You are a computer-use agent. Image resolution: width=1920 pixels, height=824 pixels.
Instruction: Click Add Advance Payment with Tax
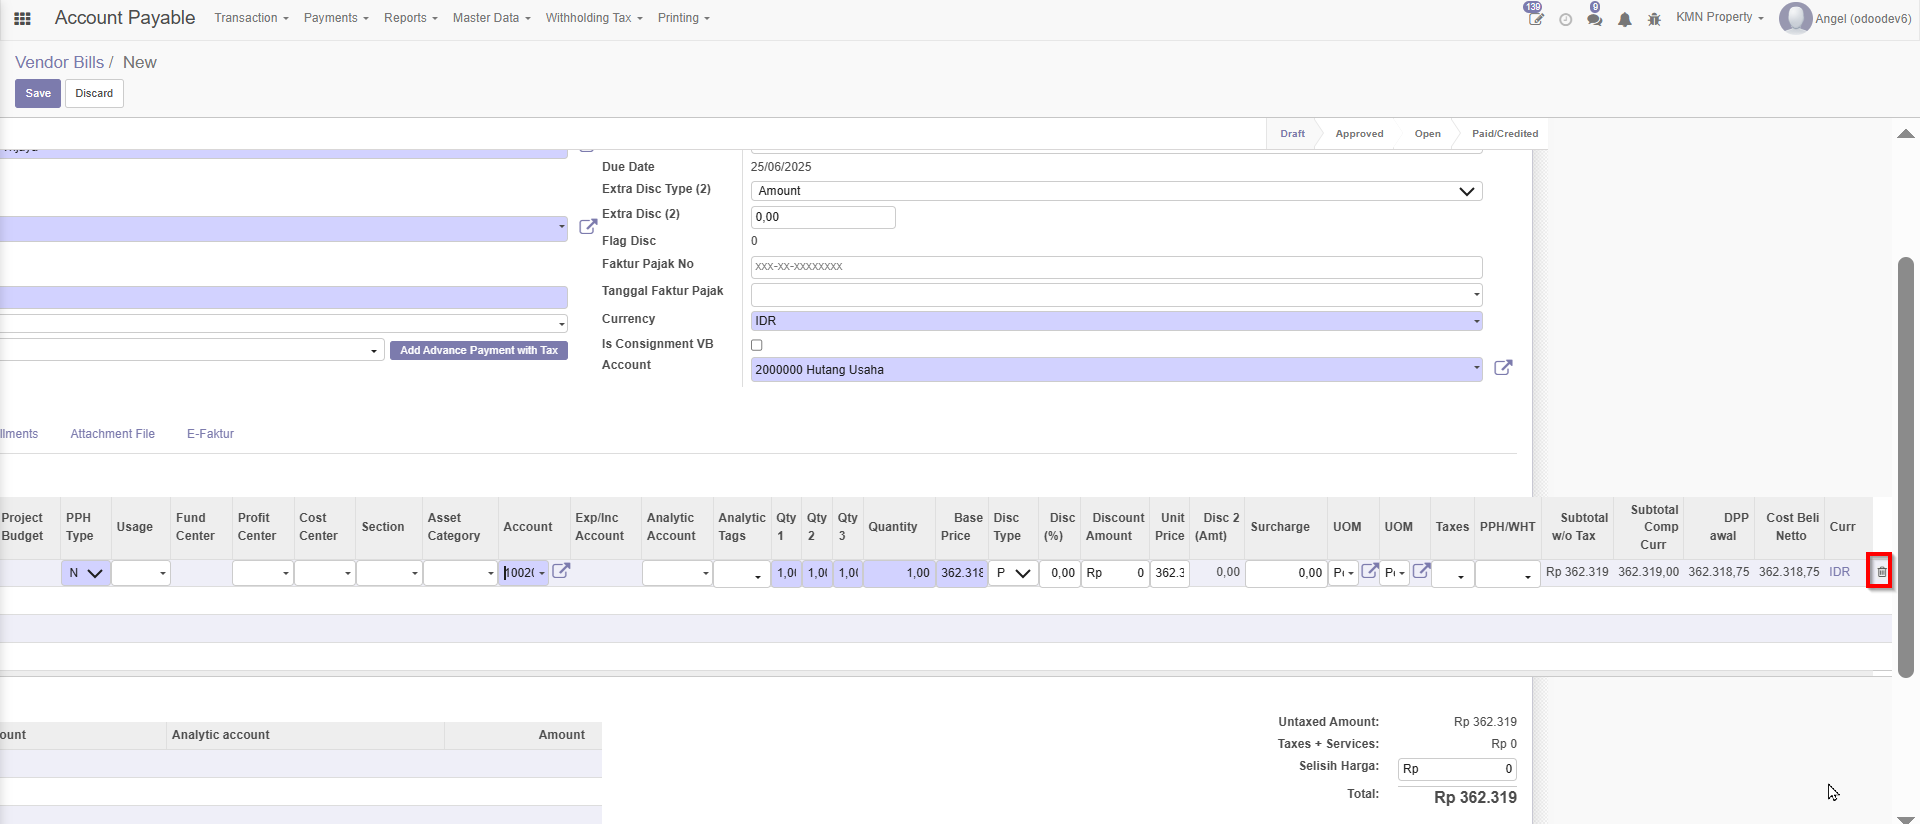[479, 350]
